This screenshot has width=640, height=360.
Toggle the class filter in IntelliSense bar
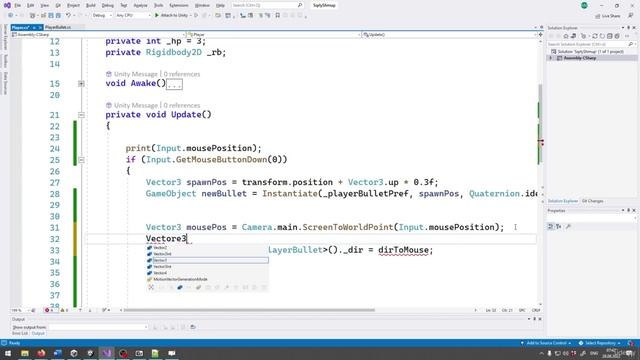click(x=180, y=287)
